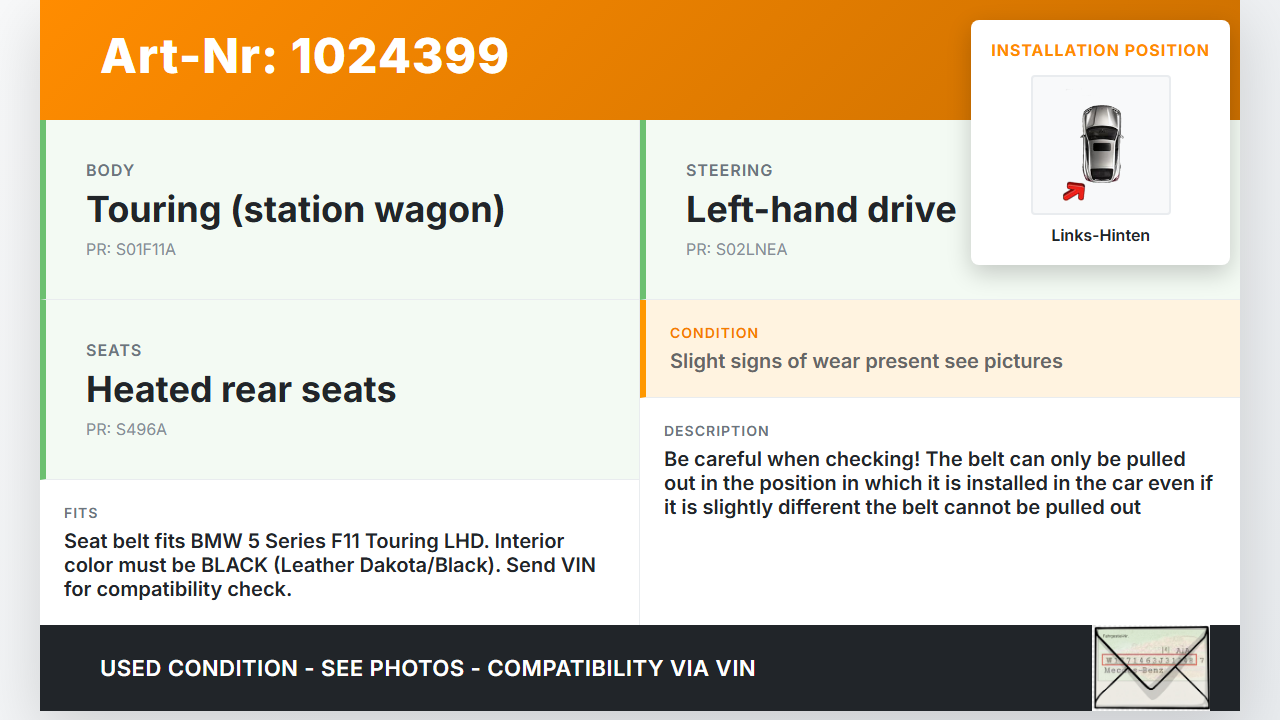The height and width of the screenshot is (720, 1280).
Task: Click the PR: S496A code
Action: click(x=126, y=430)
